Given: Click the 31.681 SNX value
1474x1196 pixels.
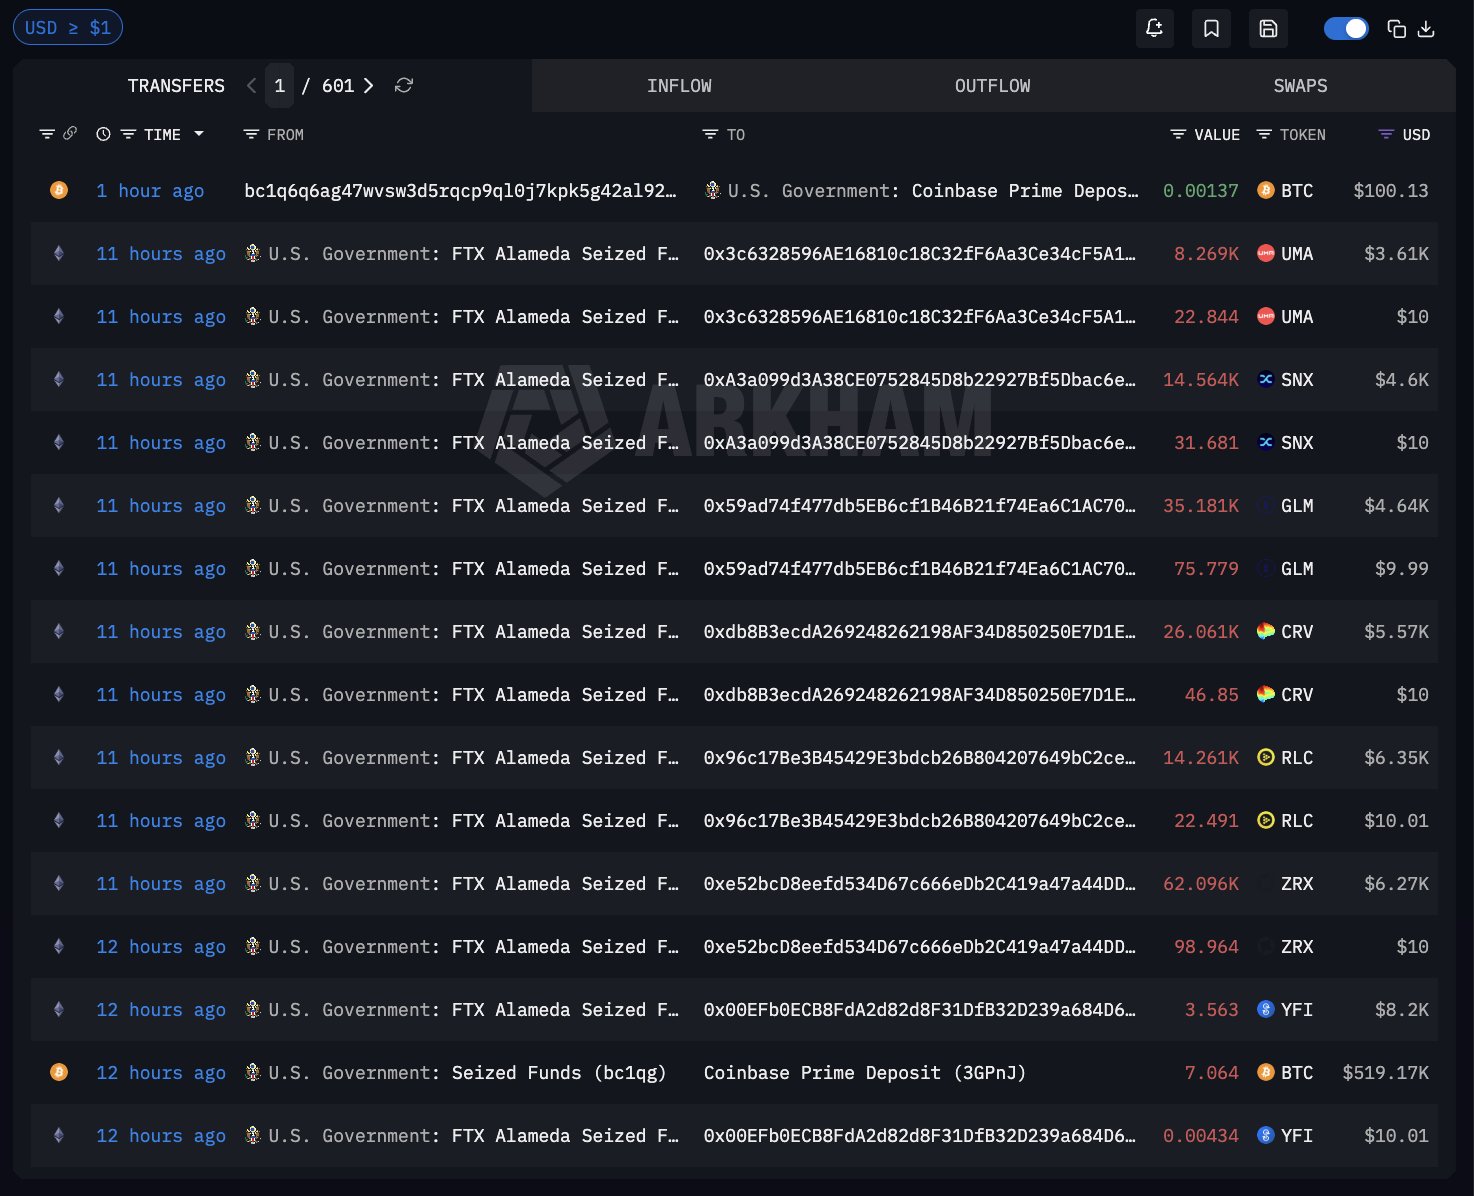Looking at the screenshot, I should [1206, 443].
